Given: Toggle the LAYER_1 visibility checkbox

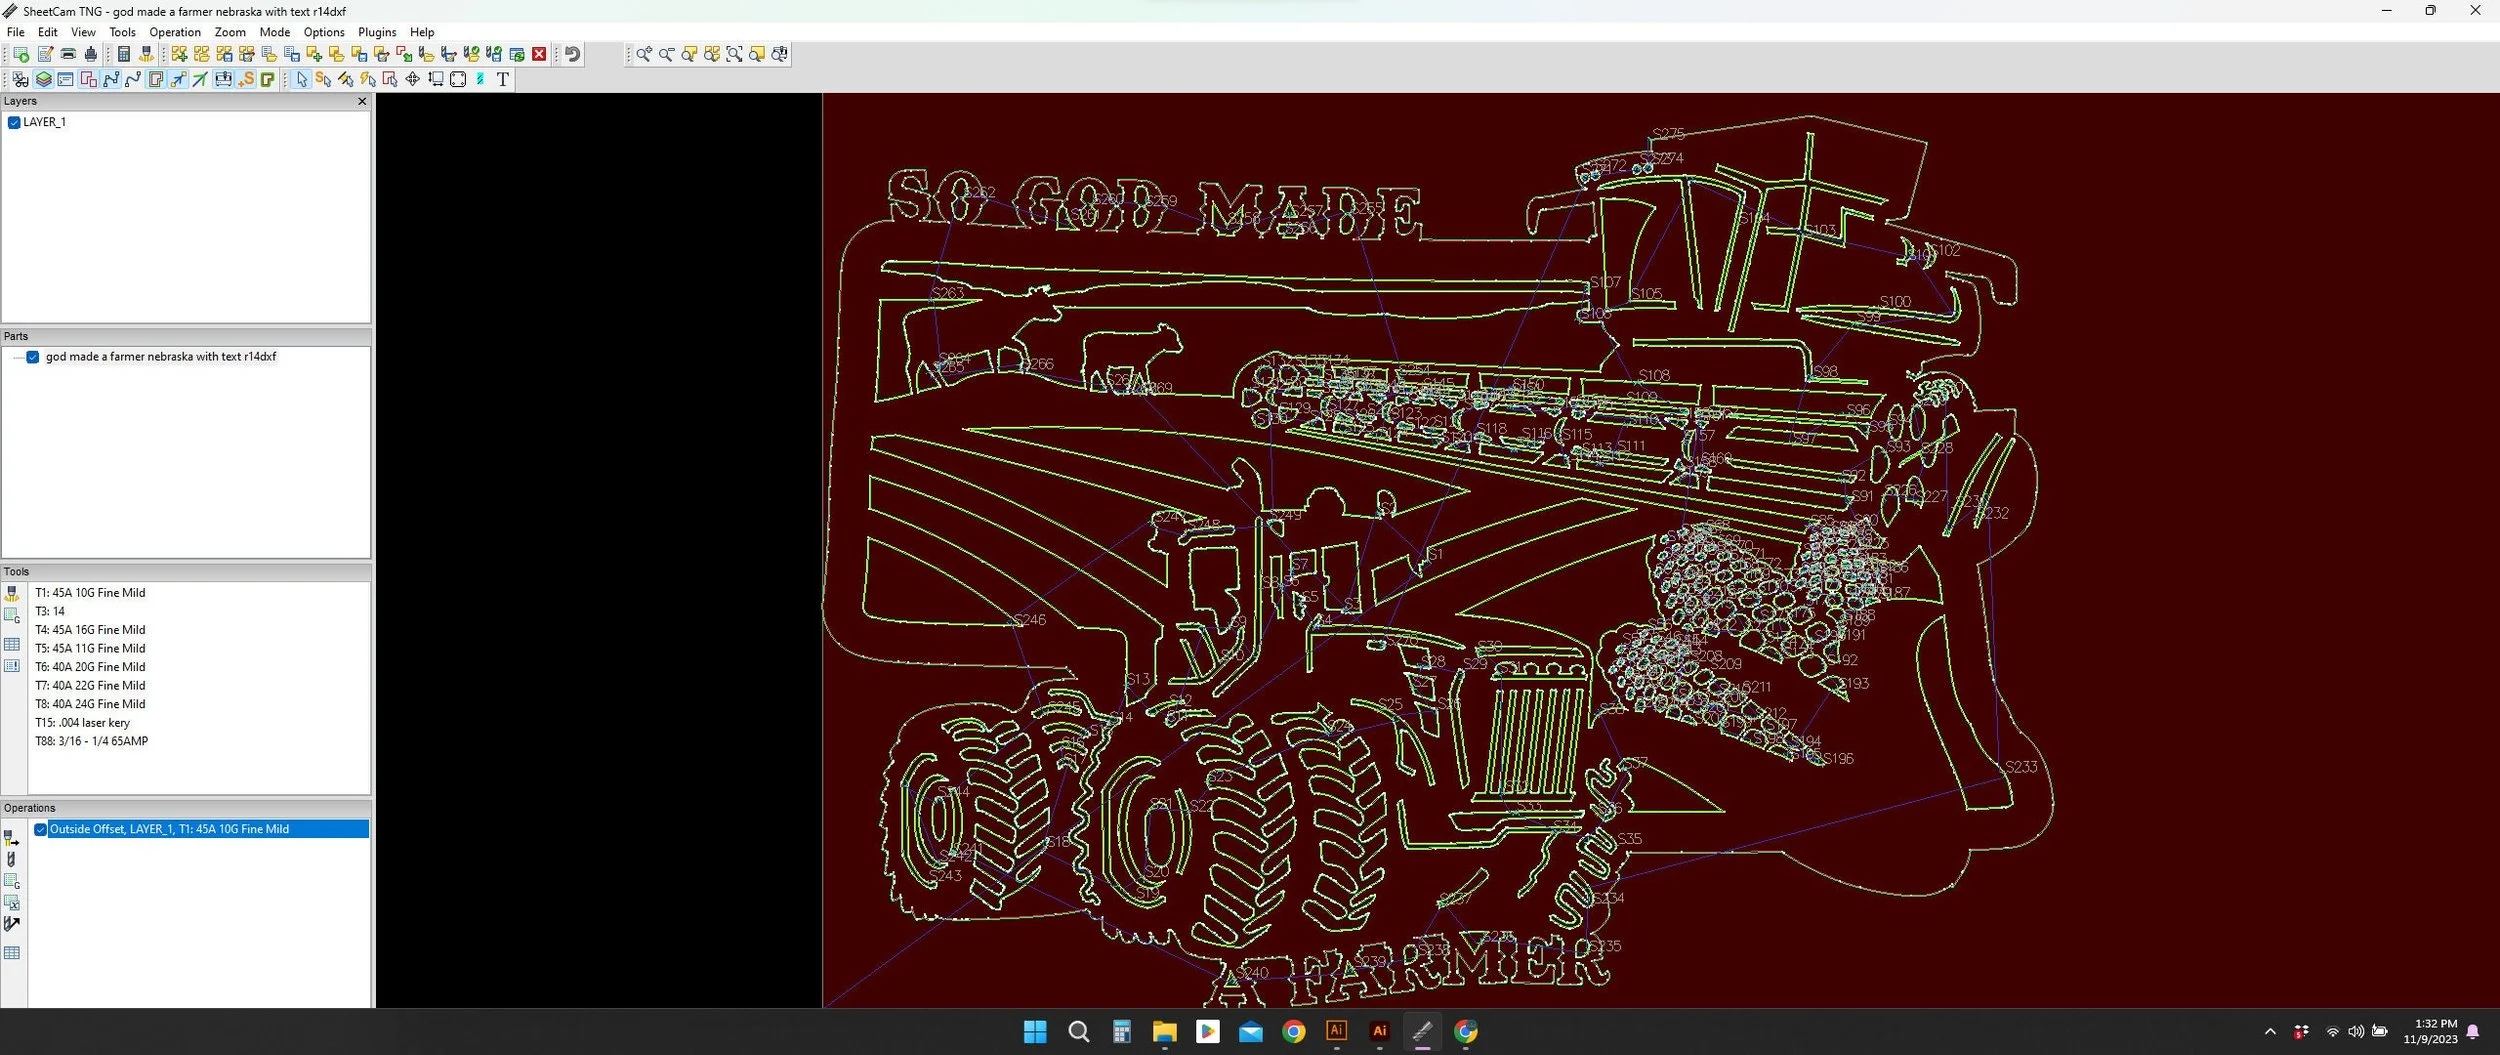Looking at the screenshot, I should (14, 122).
